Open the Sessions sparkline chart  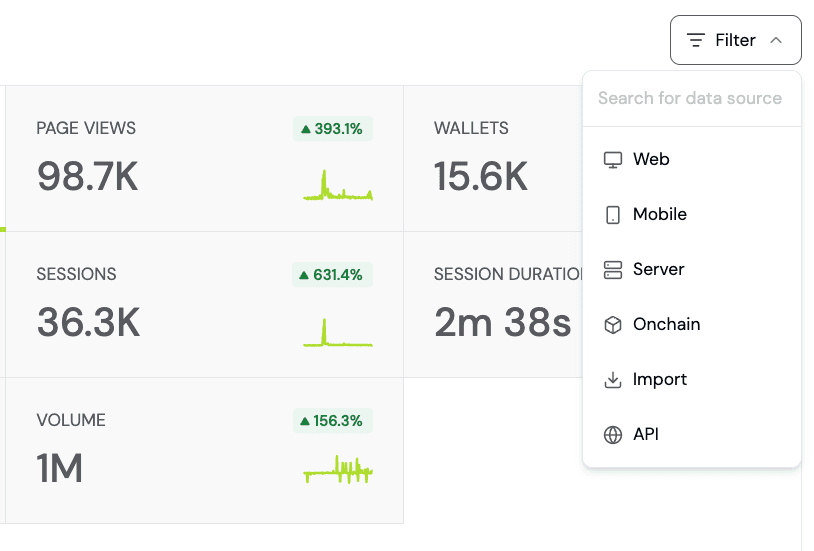click(338, 332)
